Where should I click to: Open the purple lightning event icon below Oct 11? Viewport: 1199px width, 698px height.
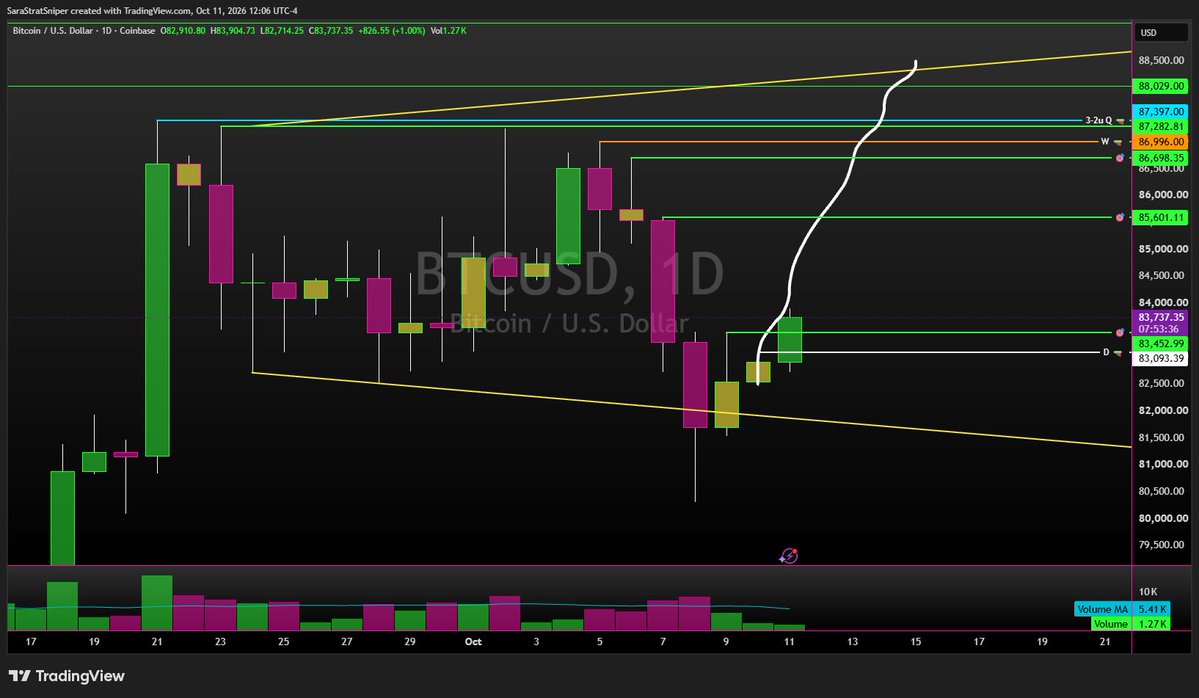[x=788, y=556]
